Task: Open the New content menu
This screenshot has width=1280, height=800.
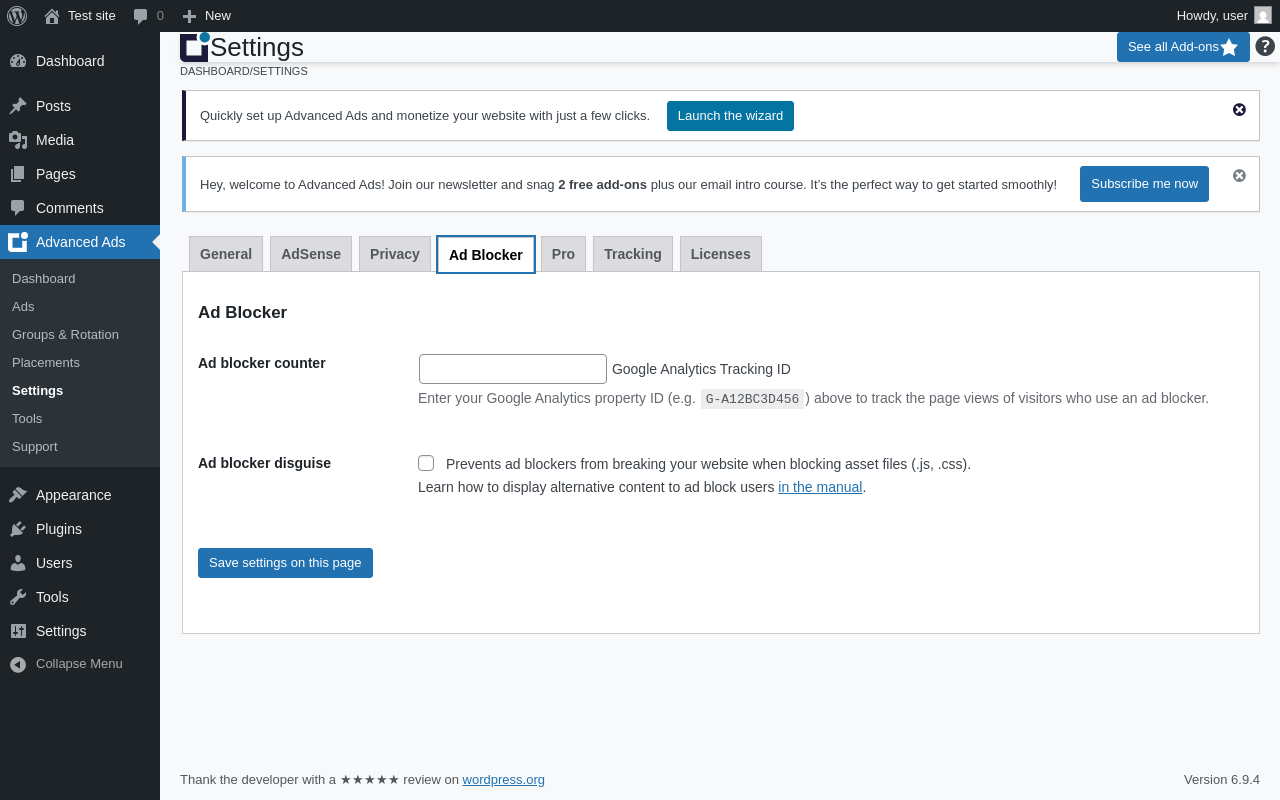Action: click(206, 16)
